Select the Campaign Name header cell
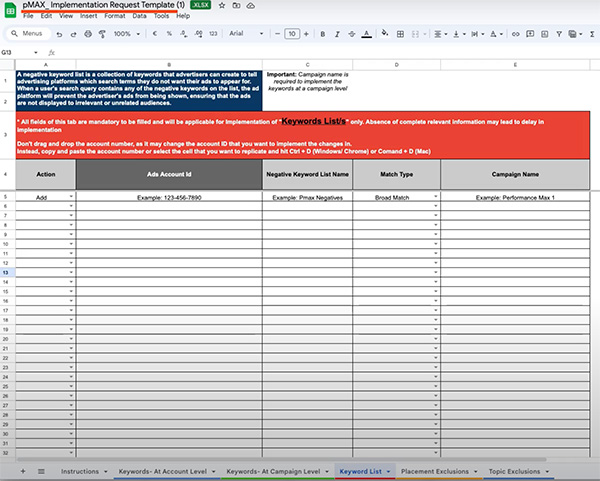 (x=515, y=174)
